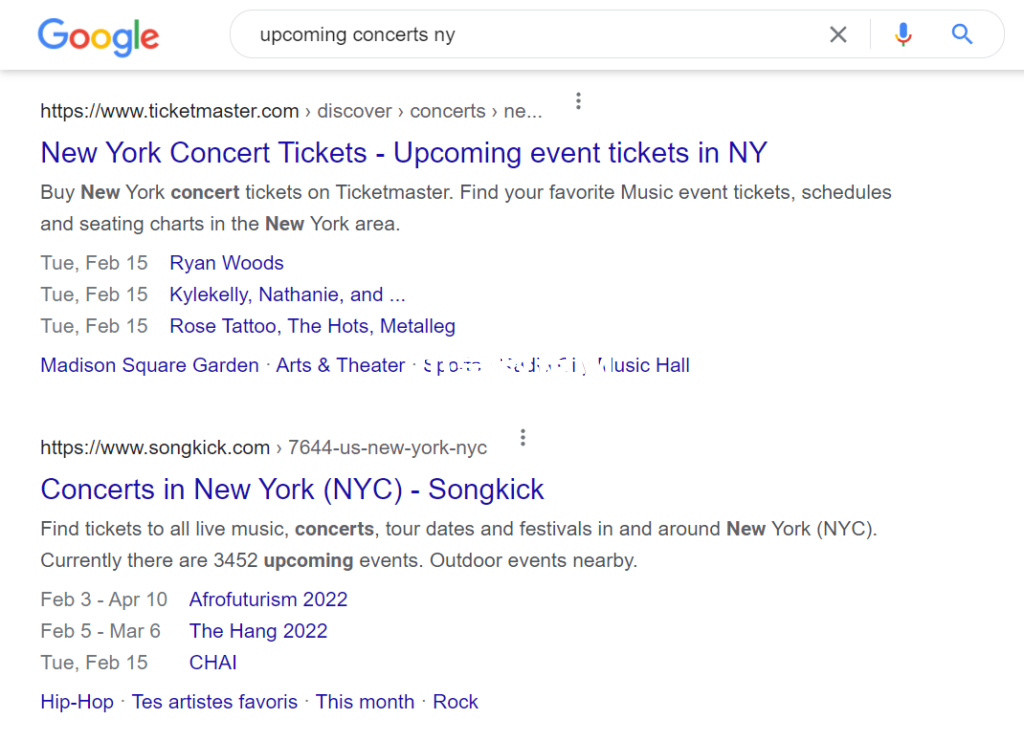The width and height of the screenshot is (1024, 741).
Task: Clear the search query with X icon
Action: click(838, 34)
